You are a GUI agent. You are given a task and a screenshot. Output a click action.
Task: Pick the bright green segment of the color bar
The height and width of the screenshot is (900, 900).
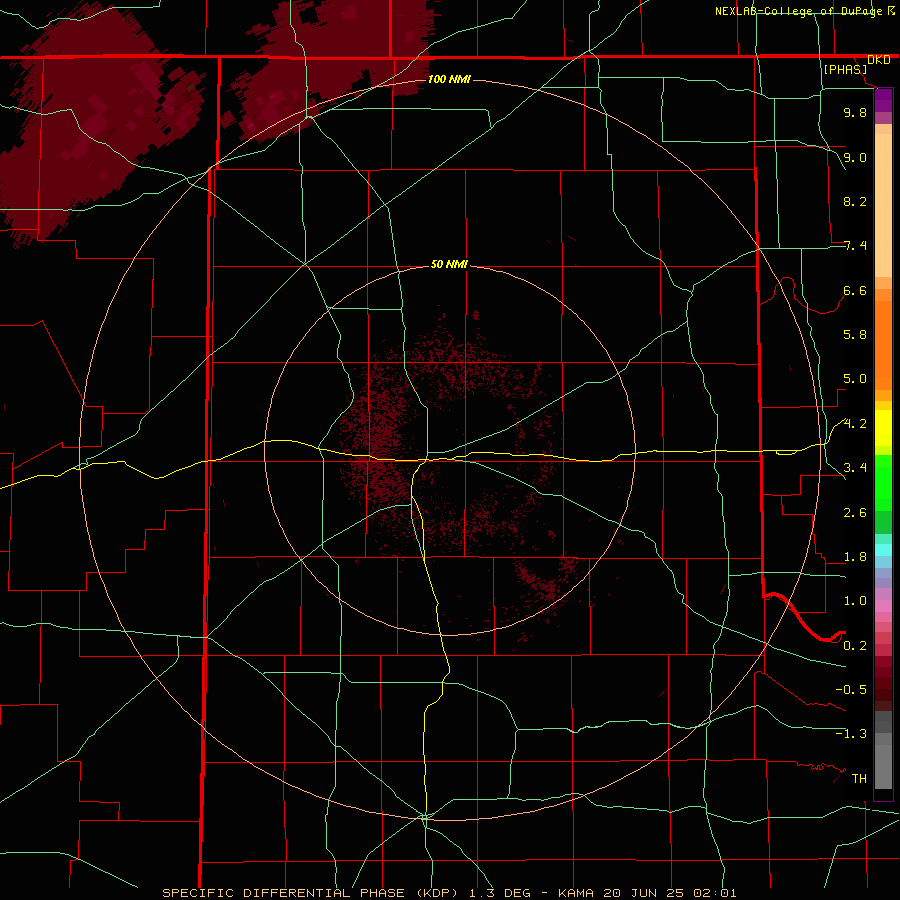pos(883,482)
